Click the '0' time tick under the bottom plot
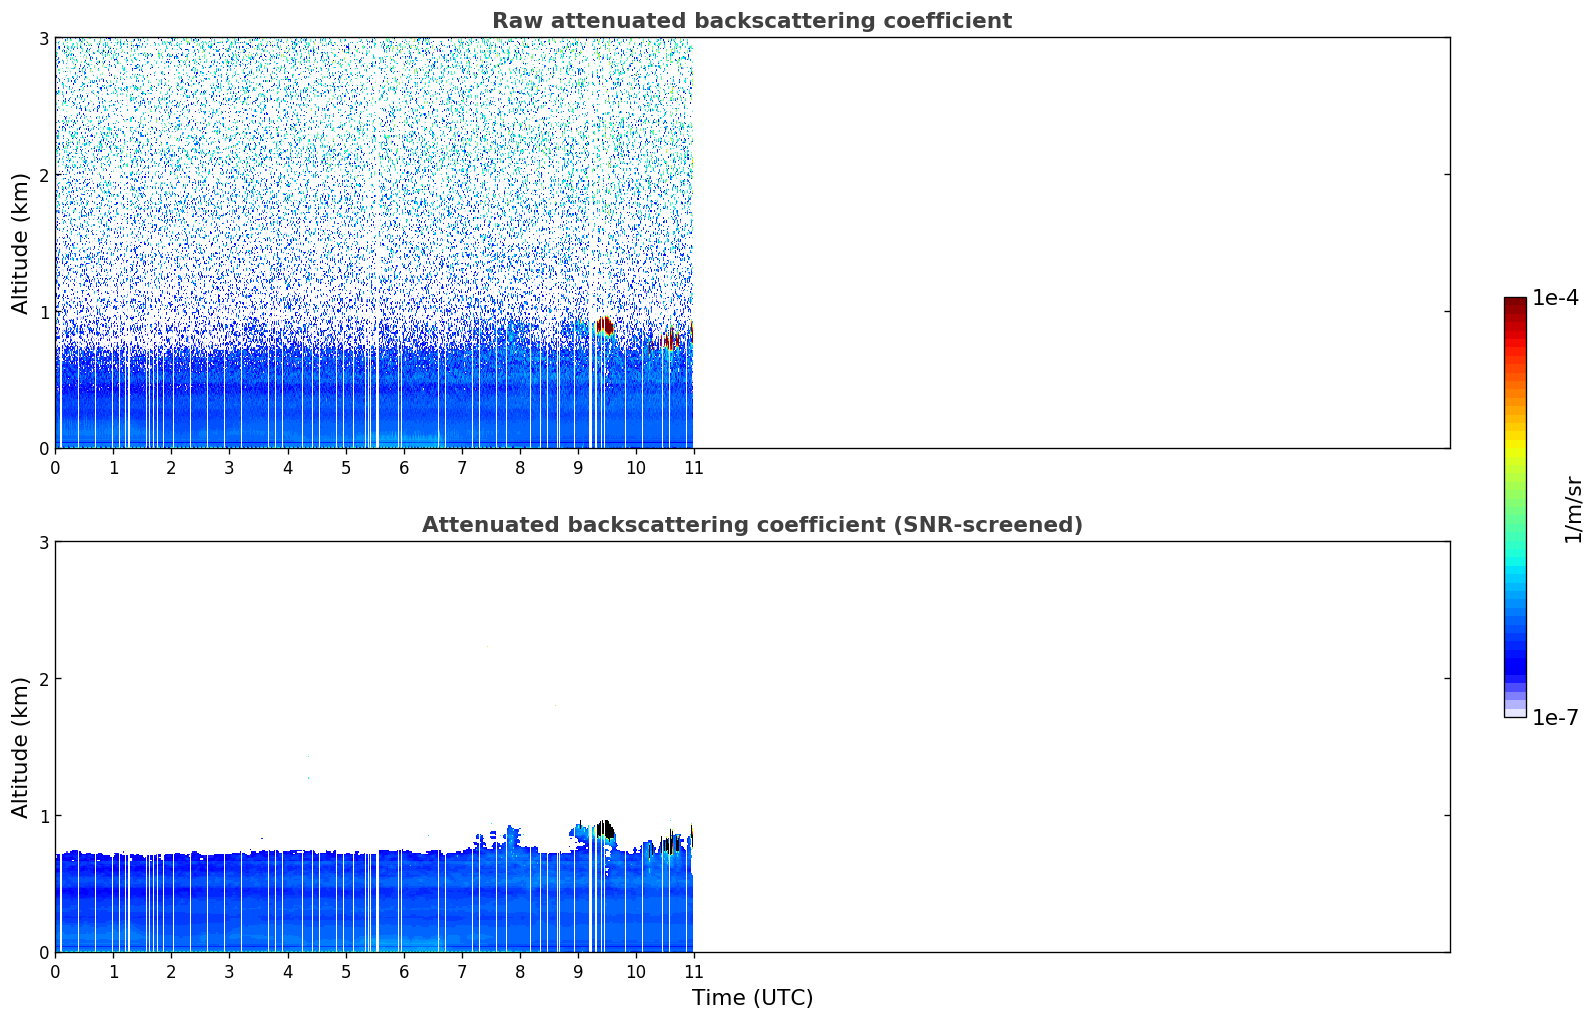This screenshot has width=1595, height=1020. [x=55, y=972]
